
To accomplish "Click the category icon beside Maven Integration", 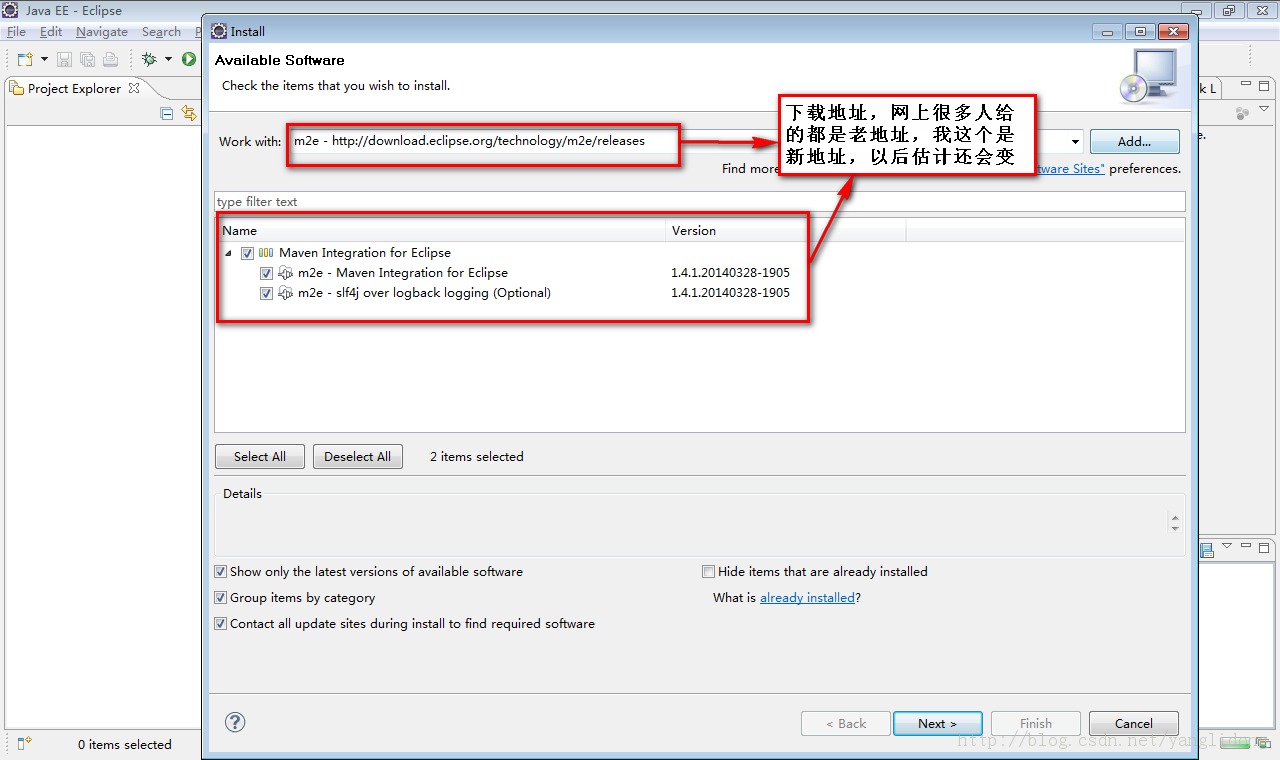I will click(x=266, y=253).
